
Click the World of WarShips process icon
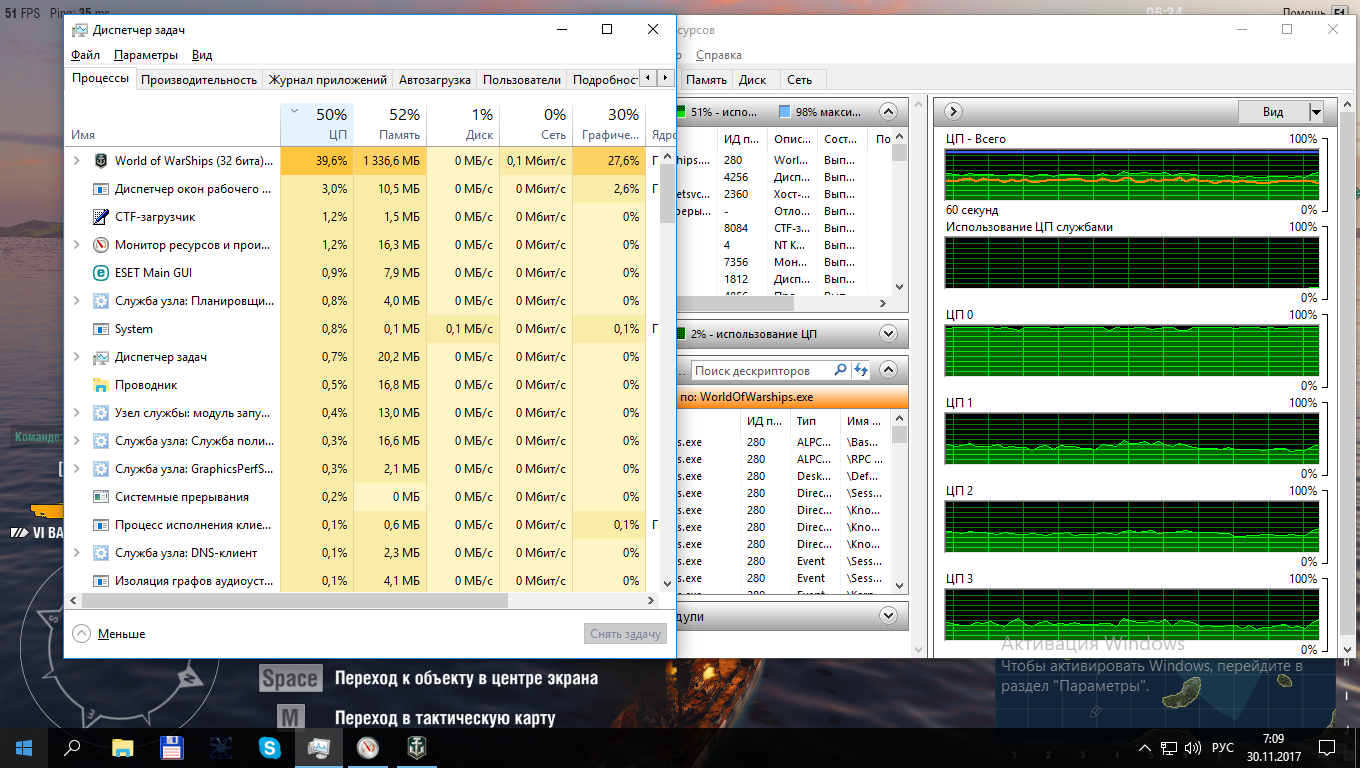coord(100,161)
